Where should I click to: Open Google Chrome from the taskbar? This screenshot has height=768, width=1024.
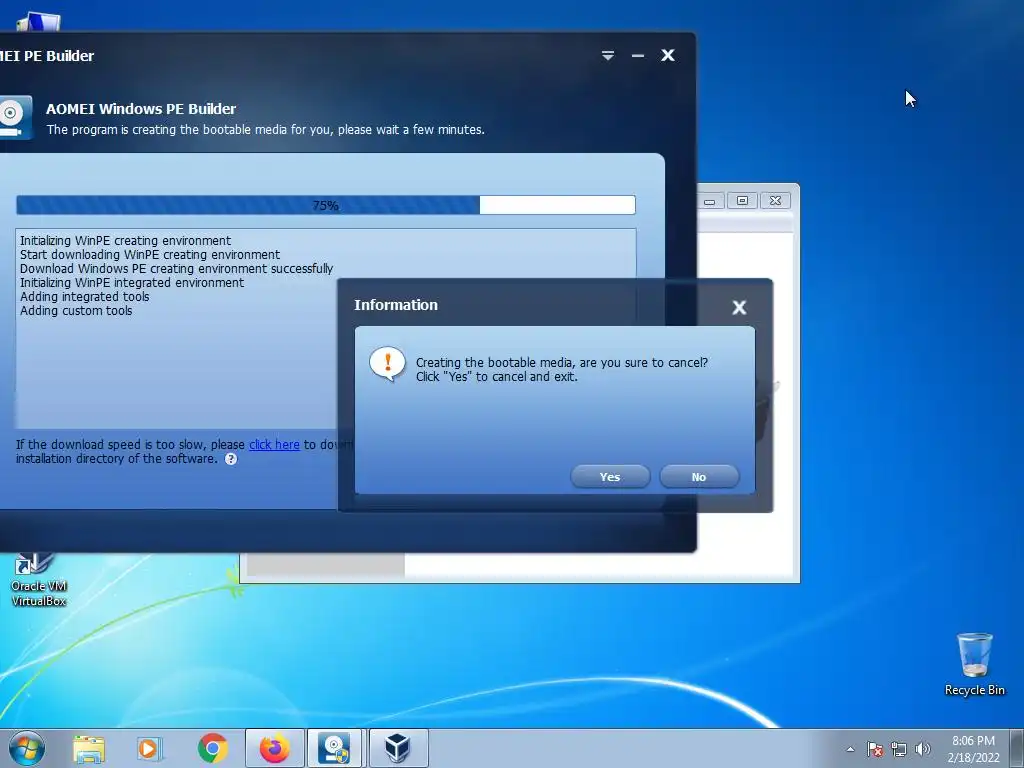click(x=213, y=748)
